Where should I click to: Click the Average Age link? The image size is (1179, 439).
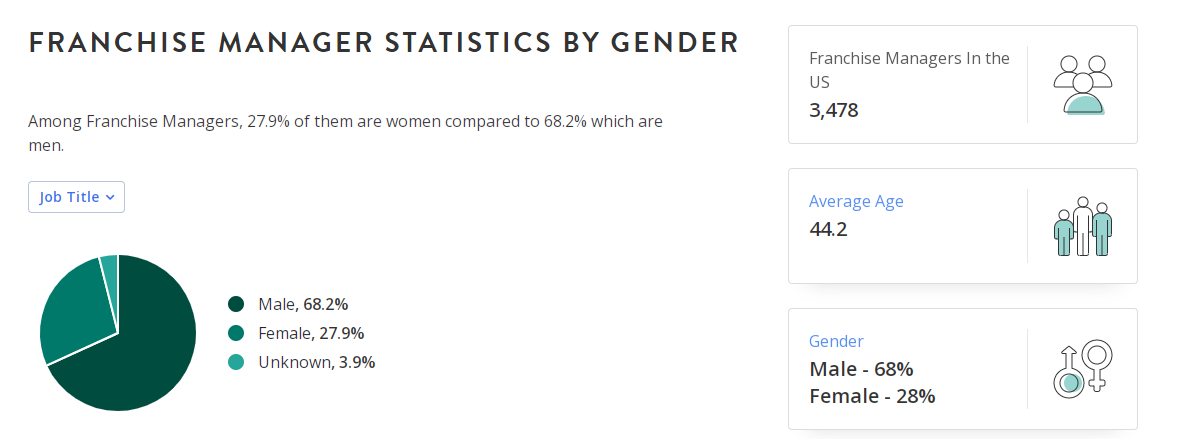(856, 201)
